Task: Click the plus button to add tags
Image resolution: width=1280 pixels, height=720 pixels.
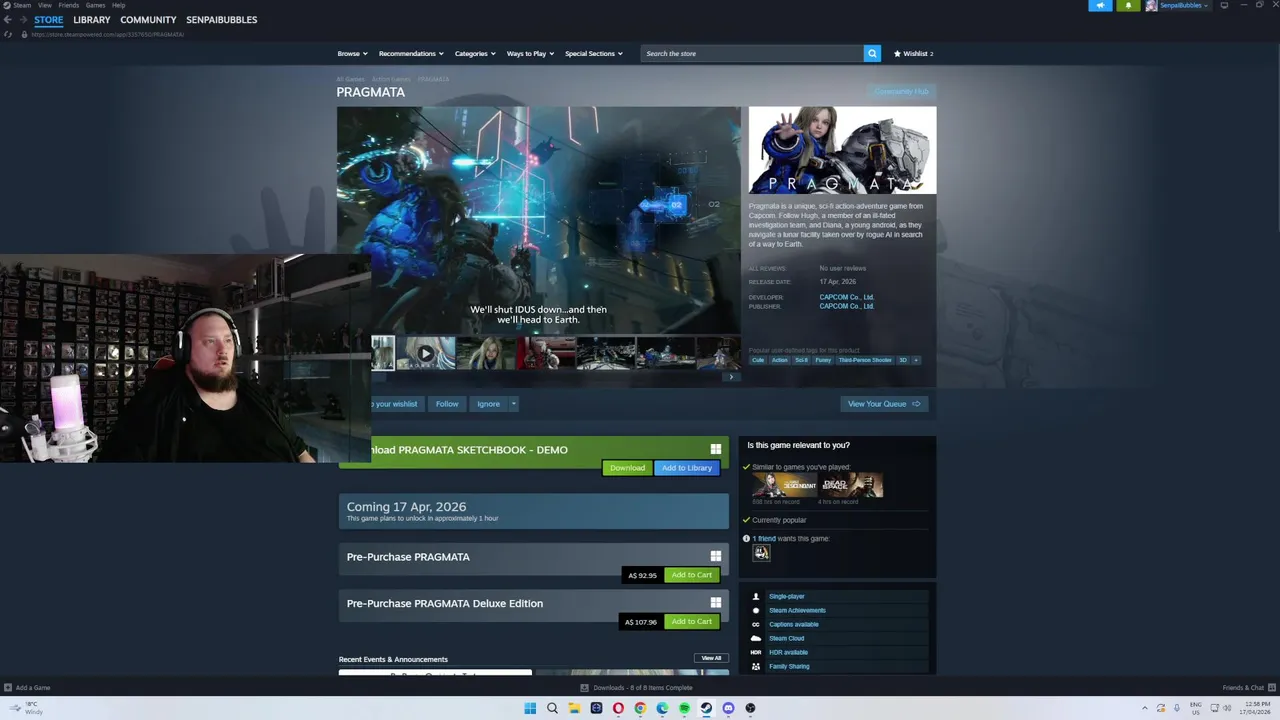Action: click(x=916, y=360)
